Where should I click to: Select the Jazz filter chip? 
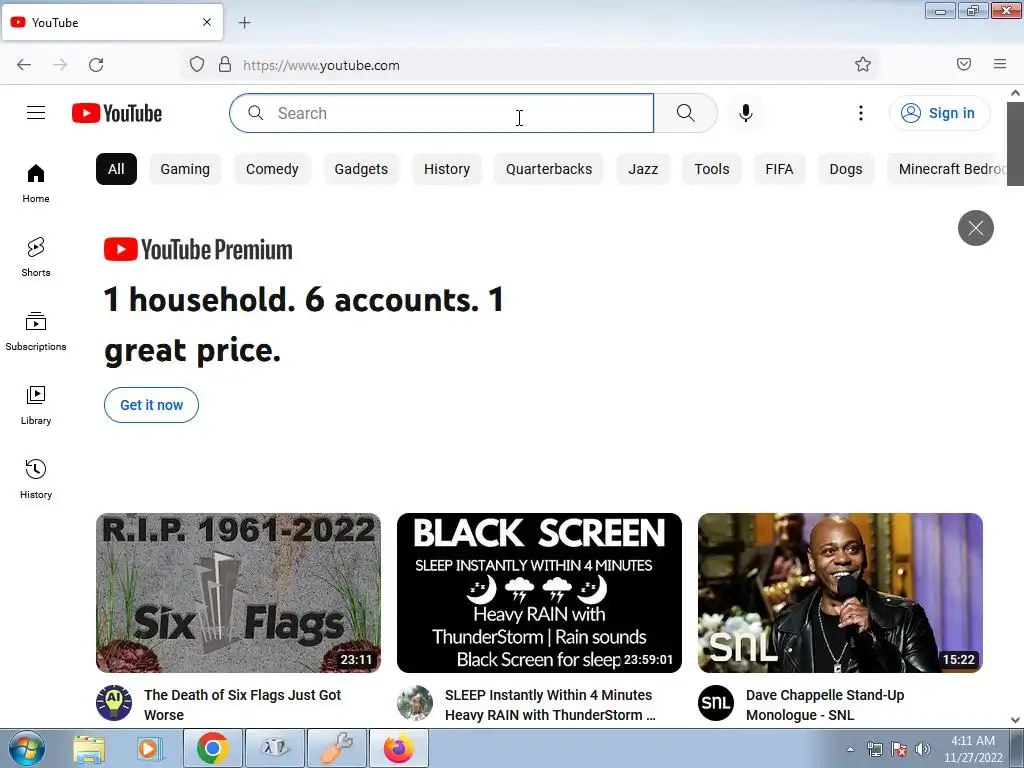click(x=643, y=169)
